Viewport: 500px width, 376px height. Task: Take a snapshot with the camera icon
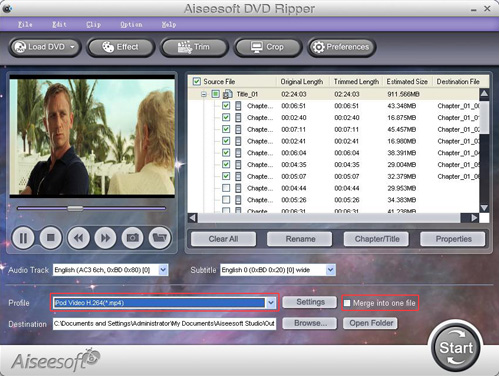coord(133,238)
